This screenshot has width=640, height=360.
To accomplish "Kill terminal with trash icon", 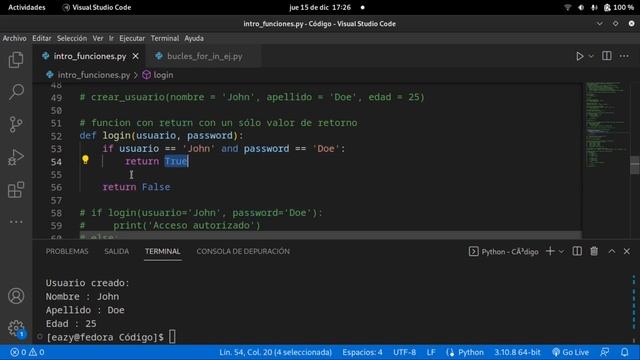I will point(594,251).
